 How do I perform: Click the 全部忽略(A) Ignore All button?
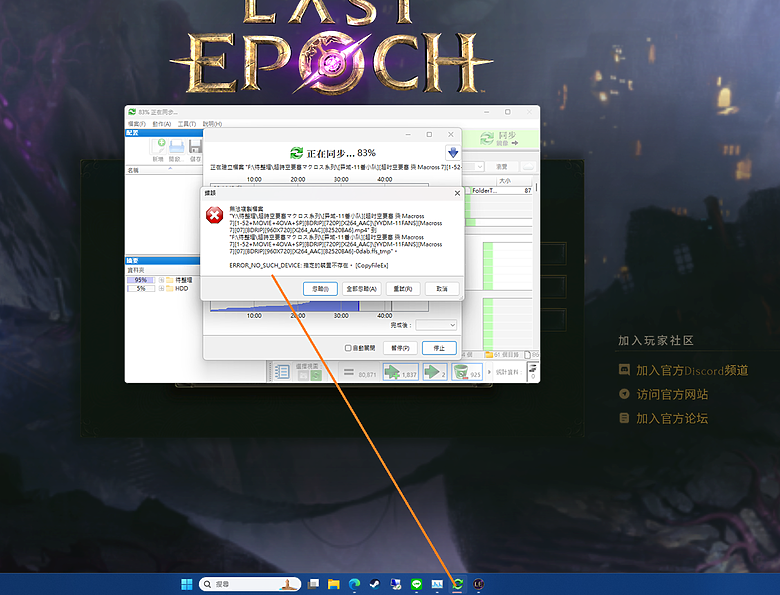pos(362,289)
